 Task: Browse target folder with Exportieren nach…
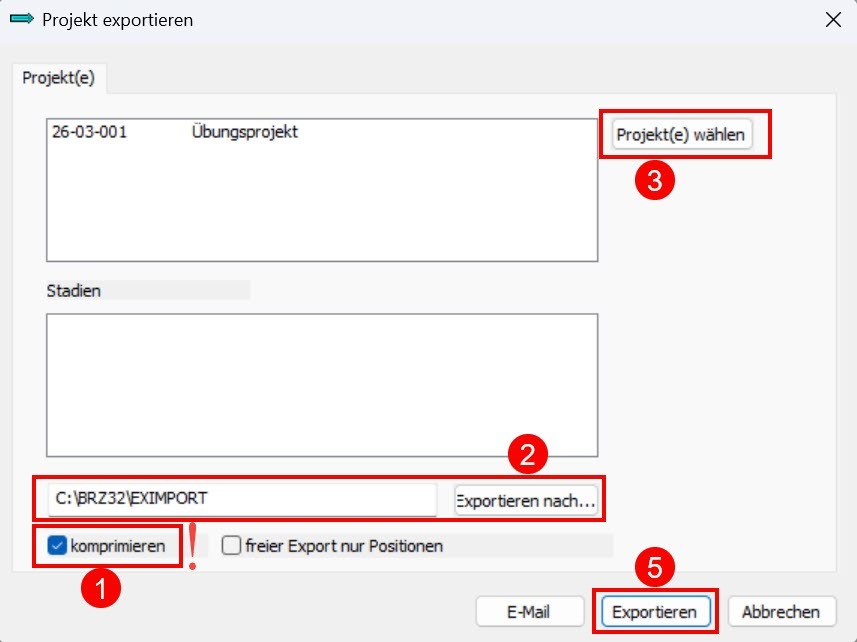pyautogui.click(x=525, y=500)
